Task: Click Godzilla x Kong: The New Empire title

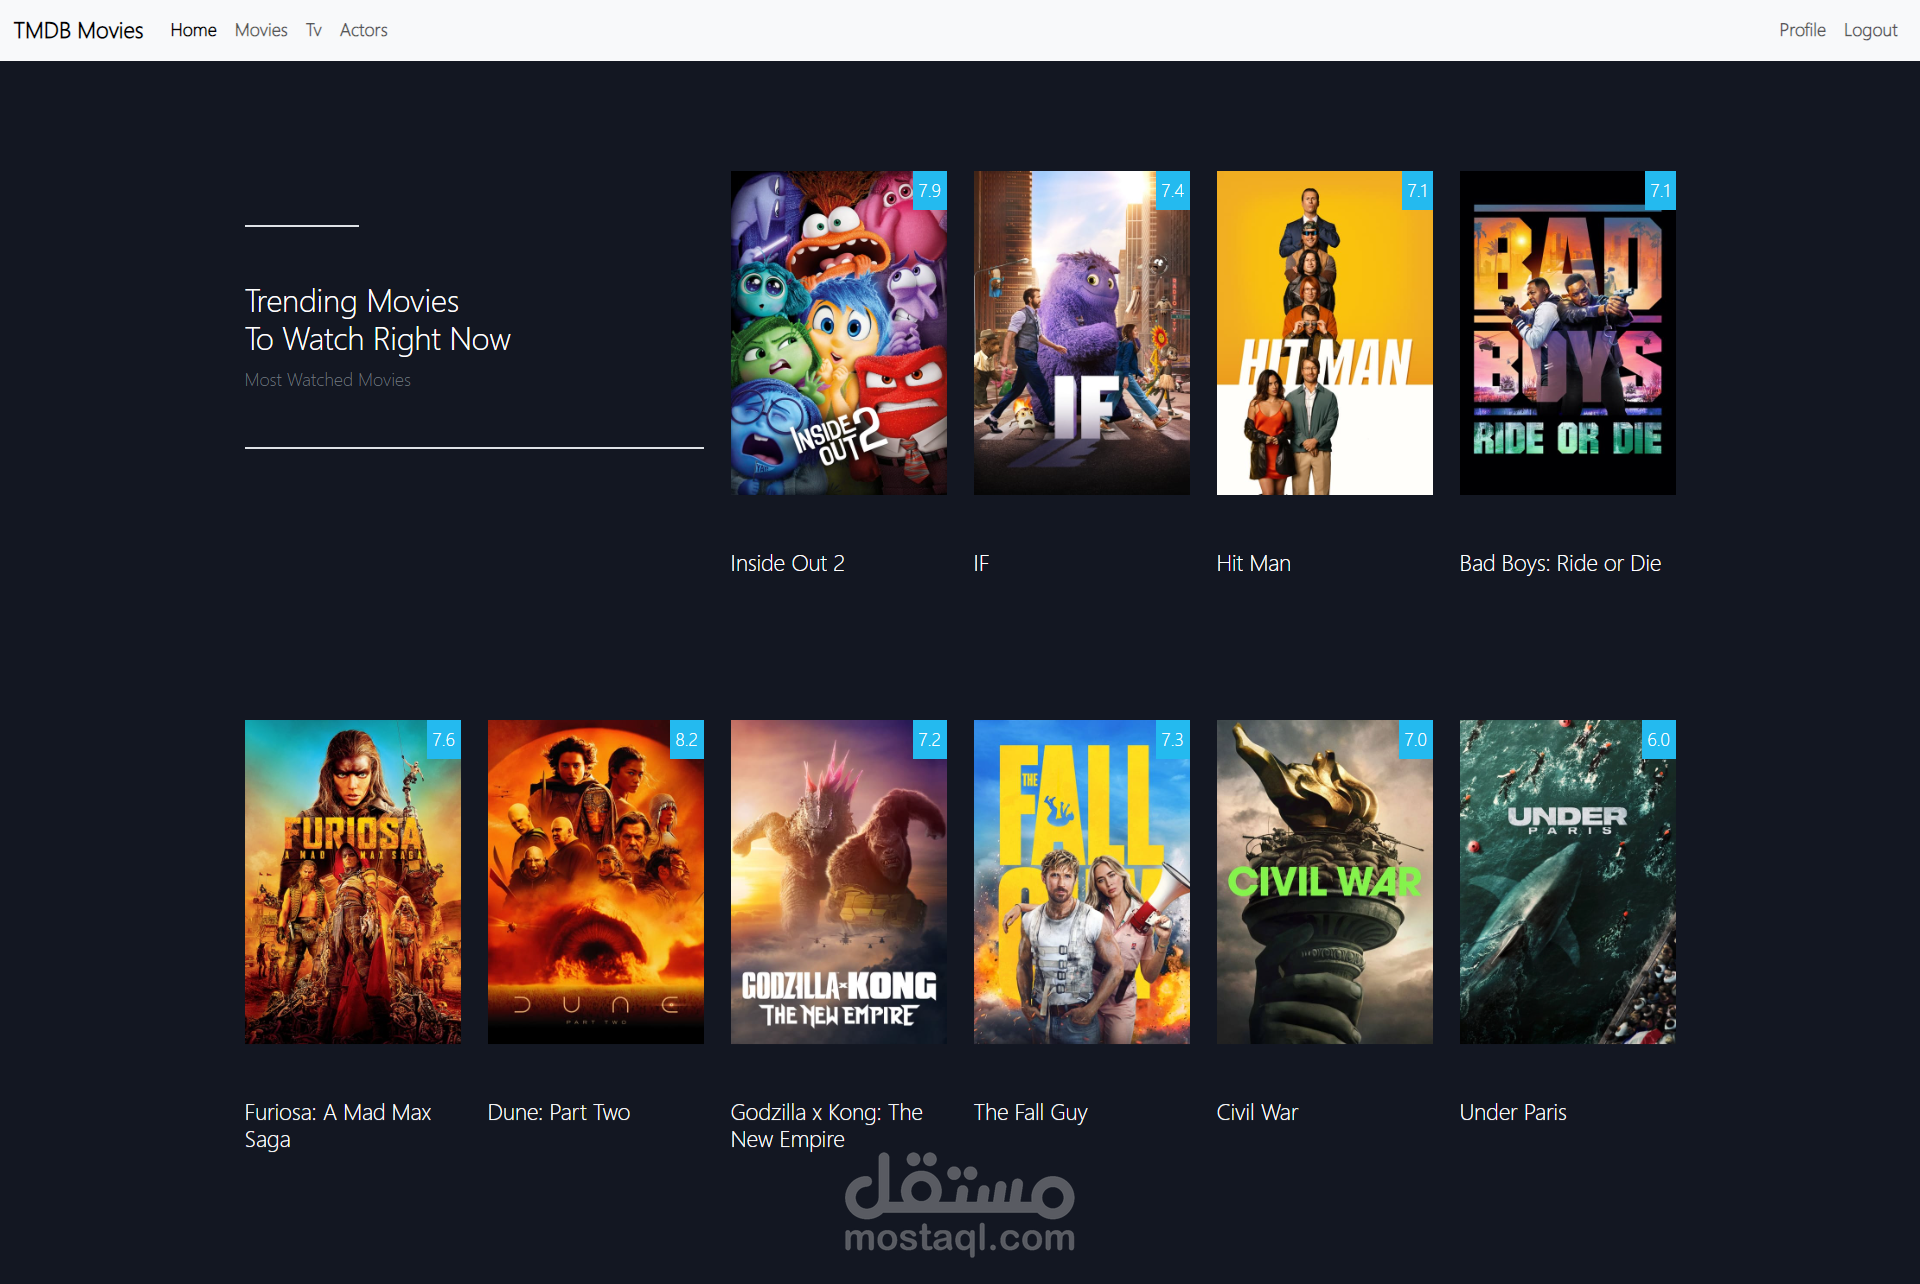Action: point(827,1126)
